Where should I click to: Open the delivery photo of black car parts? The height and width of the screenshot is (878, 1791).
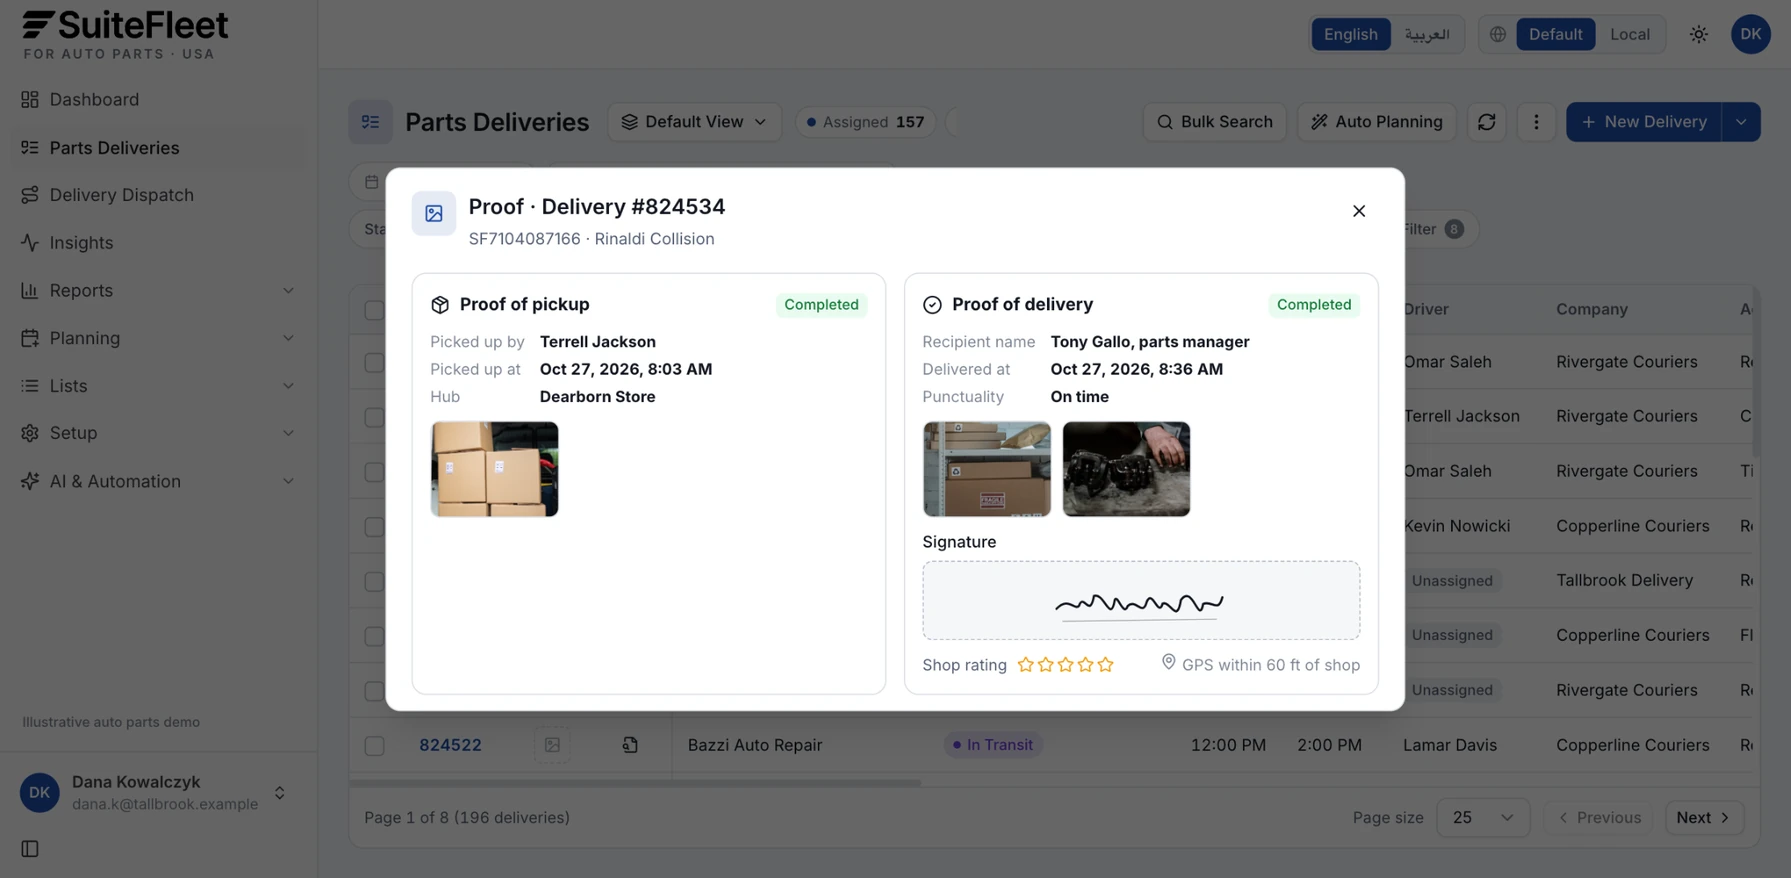coord(1126,469)
